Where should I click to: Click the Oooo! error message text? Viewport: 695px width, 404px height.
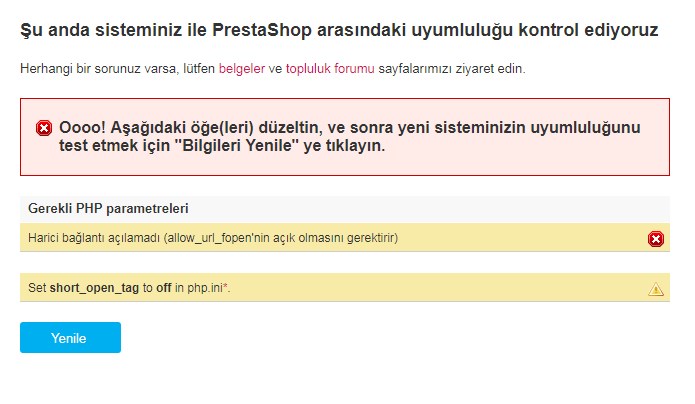click(x=350, y=136)
